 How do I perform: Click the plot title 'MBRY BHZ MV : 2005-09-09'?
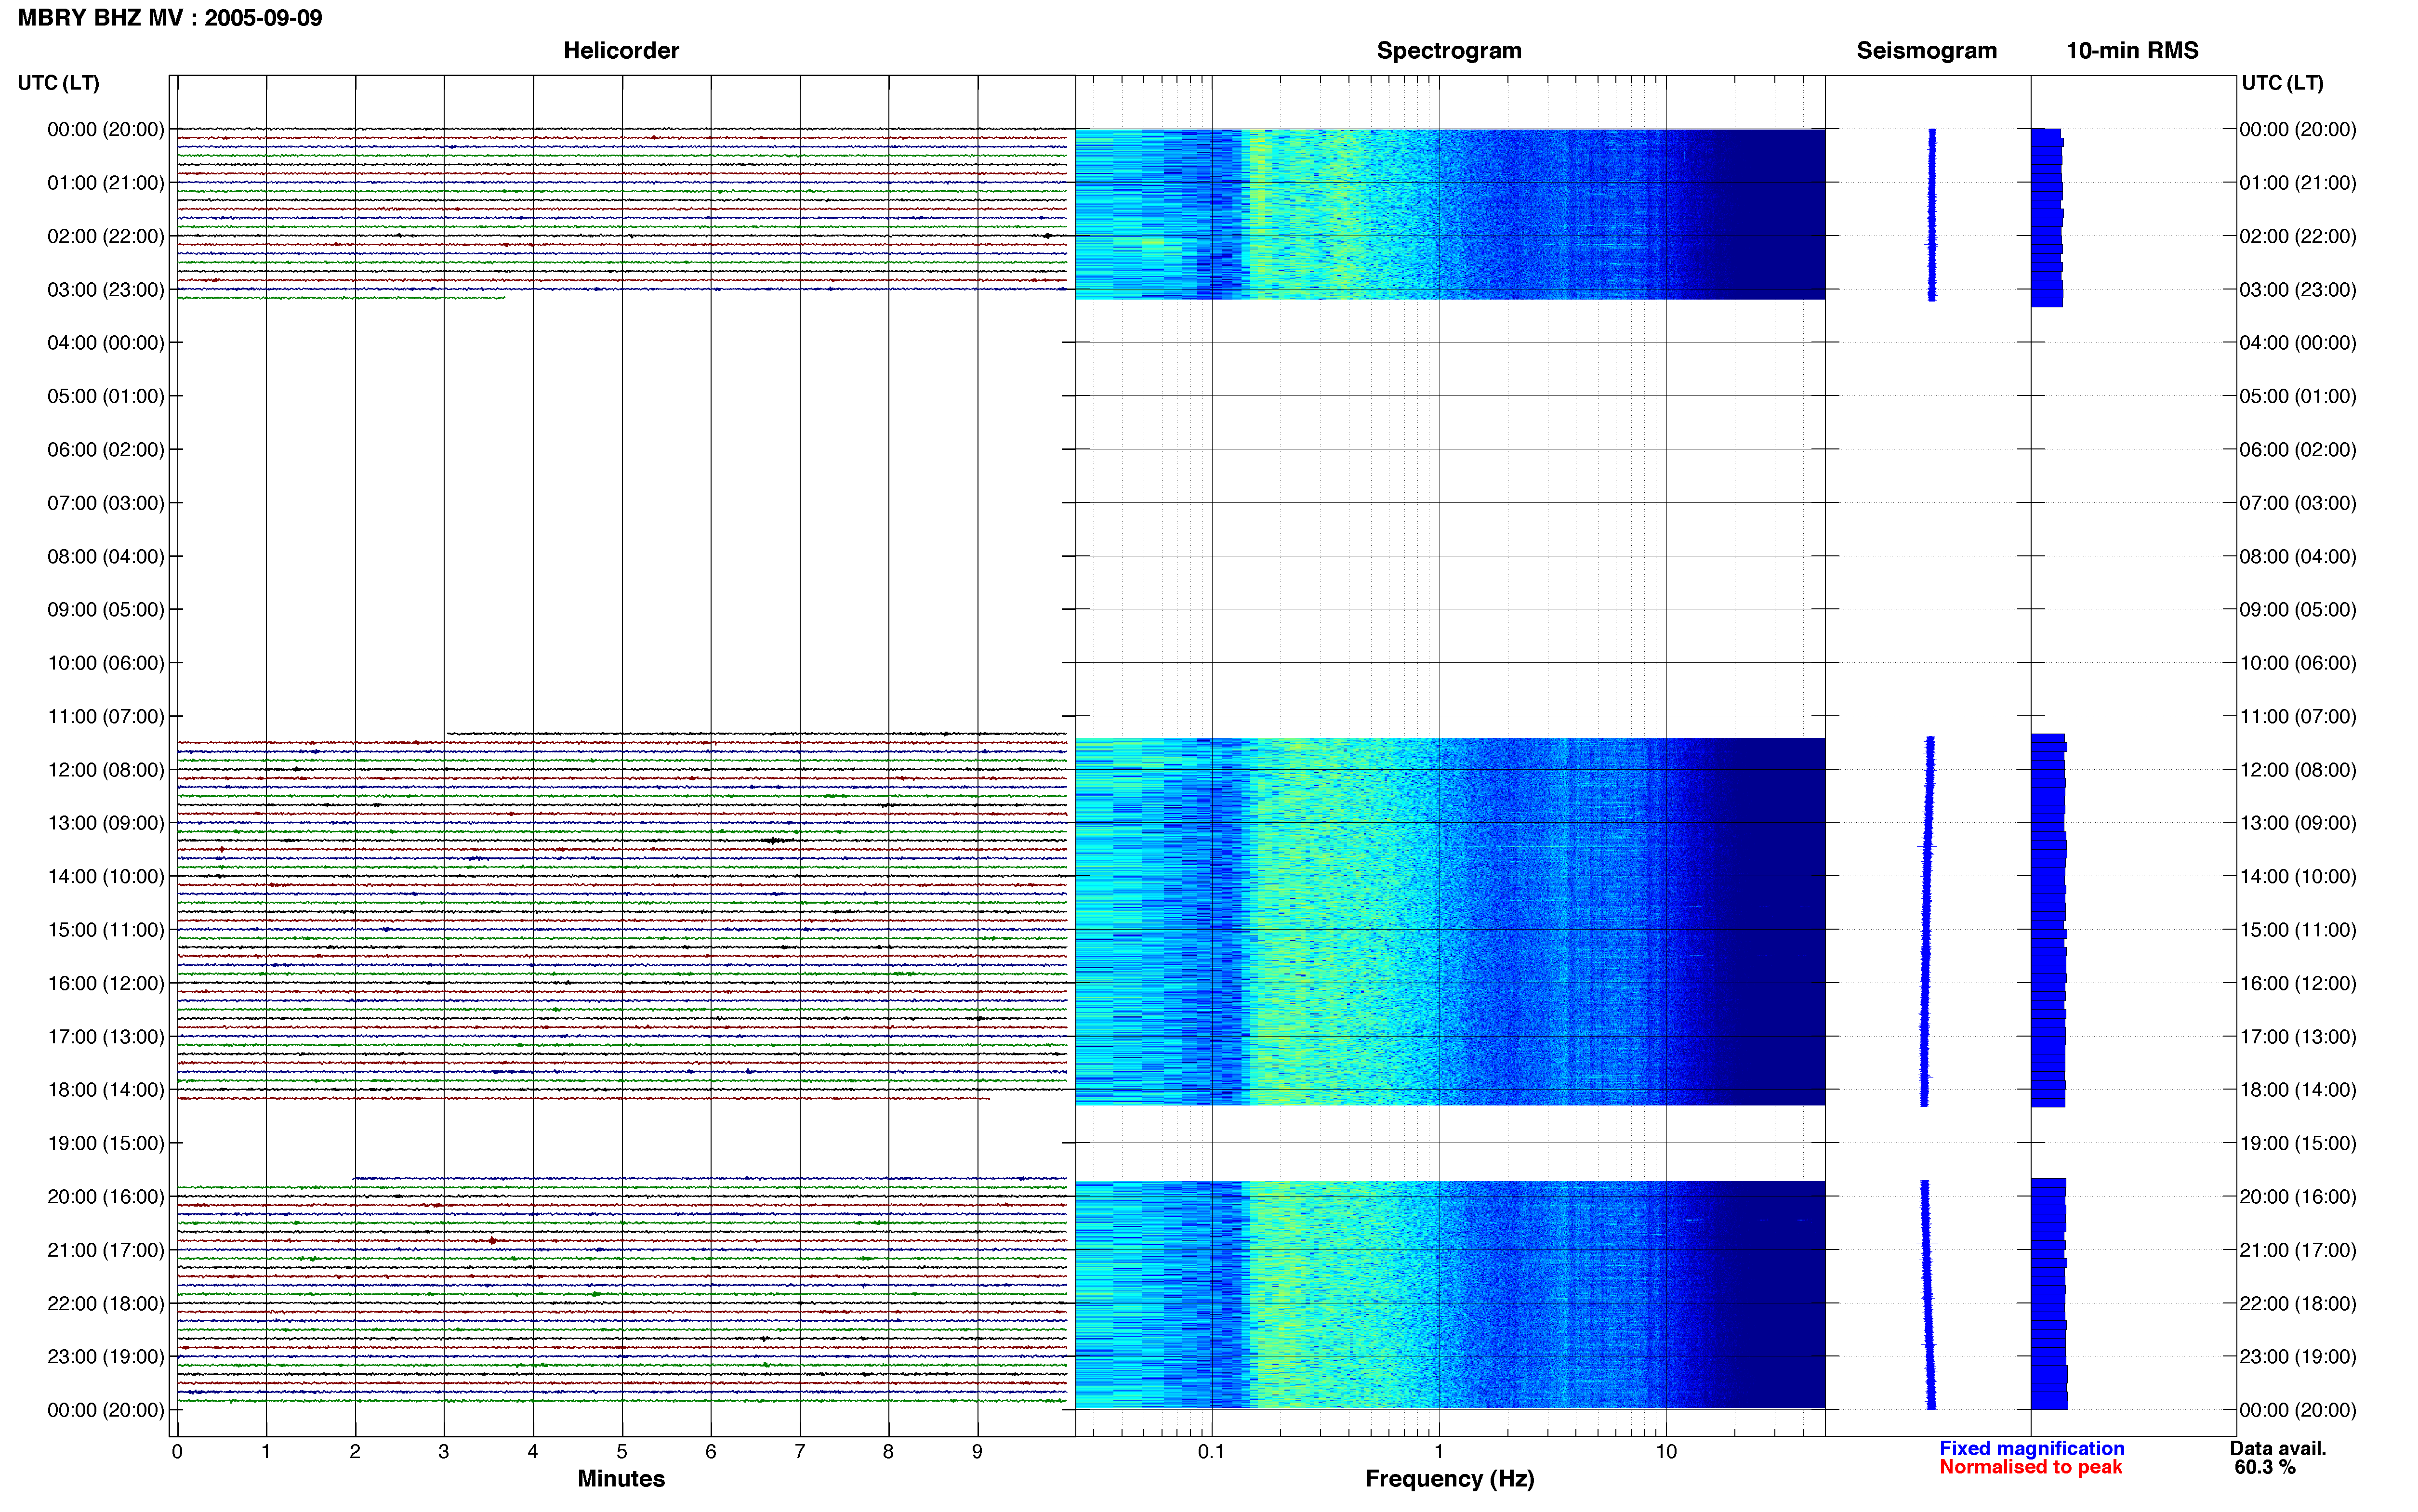(170, 18)
